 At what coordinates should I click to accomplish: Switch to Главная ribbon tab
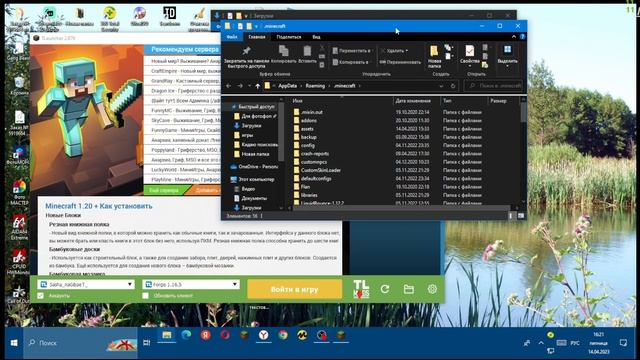pyautogui.click(x=257, y=37)
